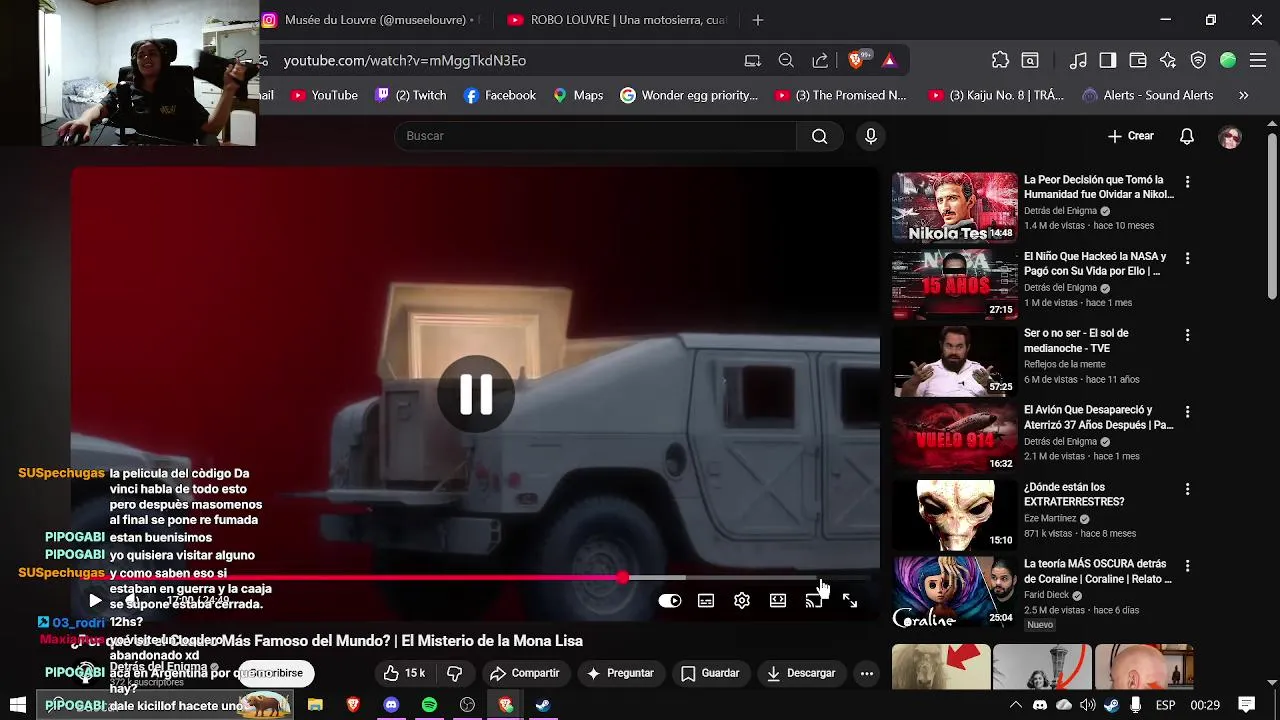Open the Maps bookmark
This screenshot has width=1280, height=720.
[578, 95]
